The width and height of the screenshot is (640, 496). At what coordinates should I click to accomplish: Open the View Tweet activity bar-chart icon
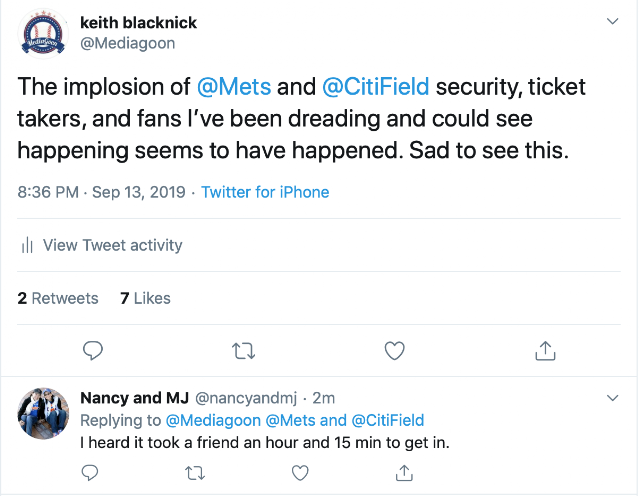(27, 245)
